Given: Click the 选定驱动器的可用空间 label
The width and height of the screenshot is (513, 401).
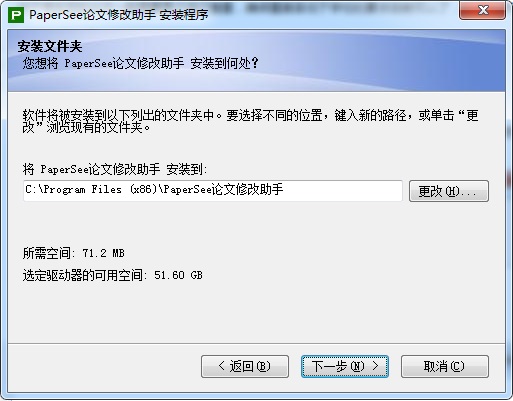Looking at the screenshot, I should point(85,275).
